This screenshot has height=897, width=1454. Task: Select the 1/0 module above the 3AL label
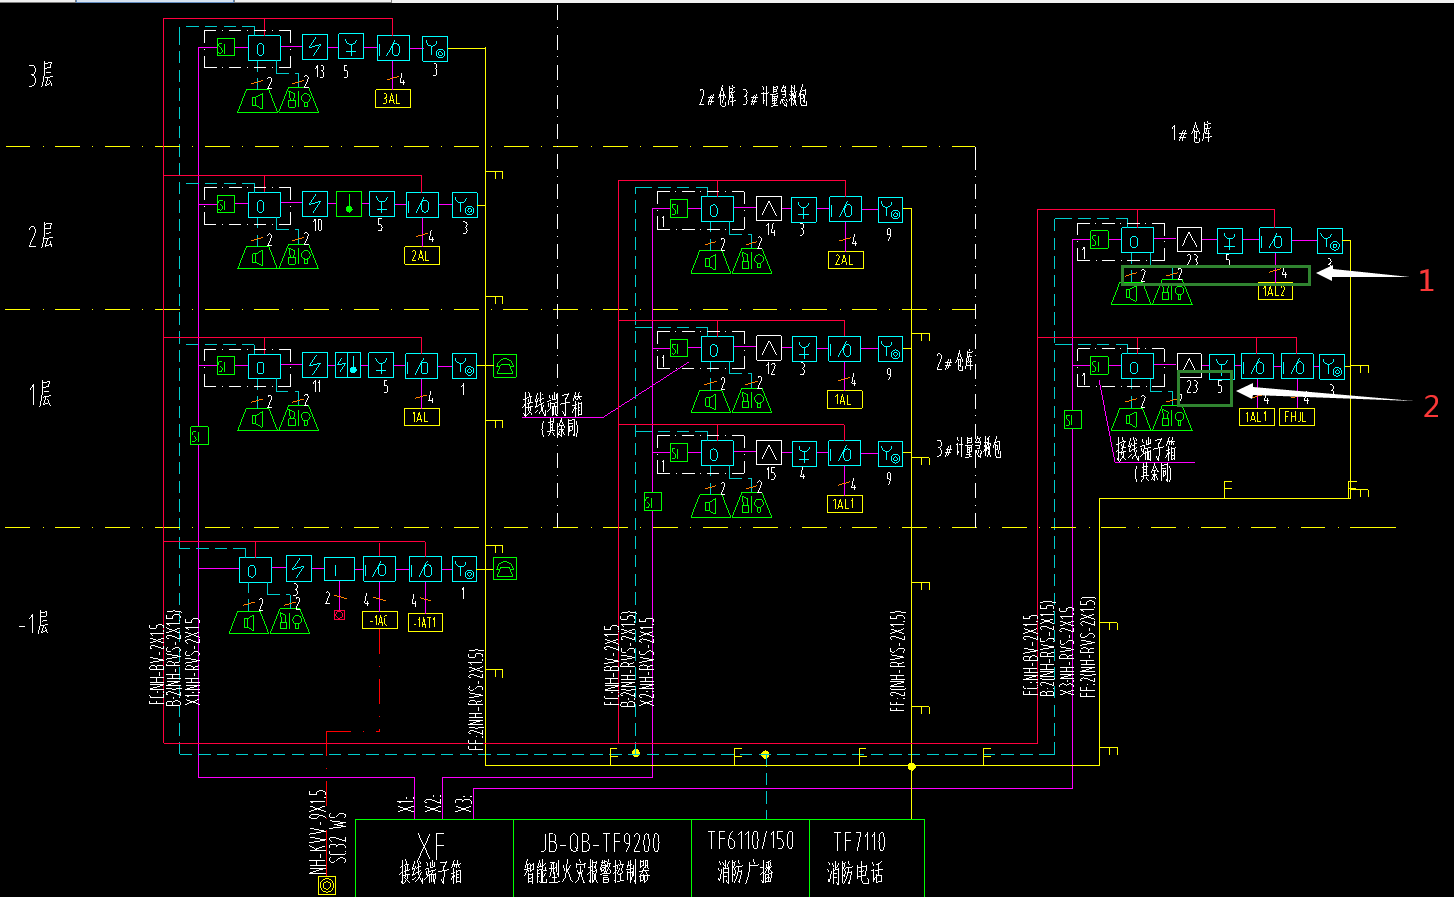pyautogui.click(x=392, y=48)
